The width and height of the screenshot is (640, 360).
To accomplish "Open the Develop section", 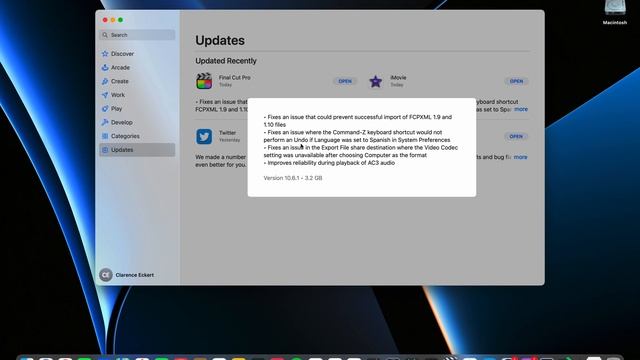I will (137, 122).
